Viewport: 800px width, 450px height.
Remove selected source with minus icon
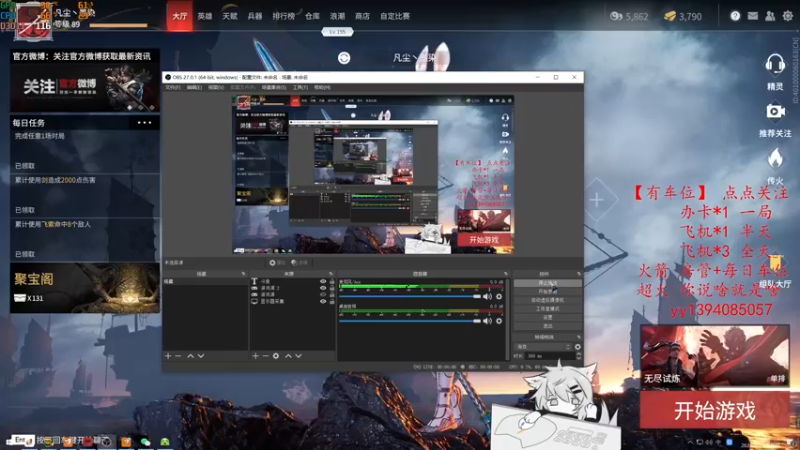pyautogui.click(x=265, y=356)
